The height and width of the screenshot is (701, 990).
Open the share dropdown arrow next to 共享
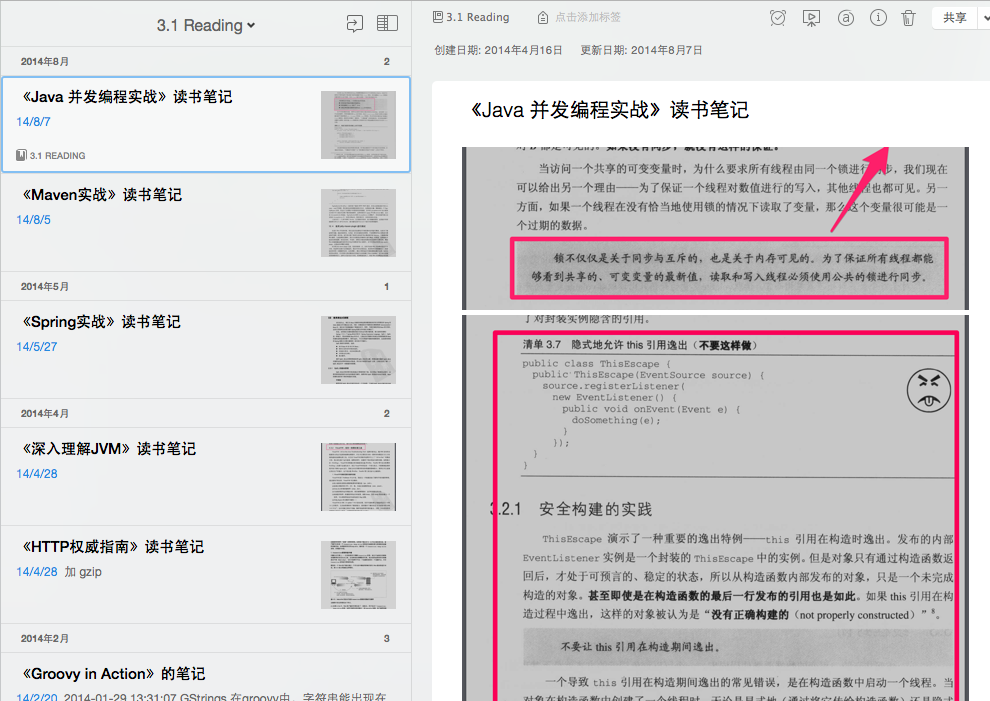click(x=985, y=18)
